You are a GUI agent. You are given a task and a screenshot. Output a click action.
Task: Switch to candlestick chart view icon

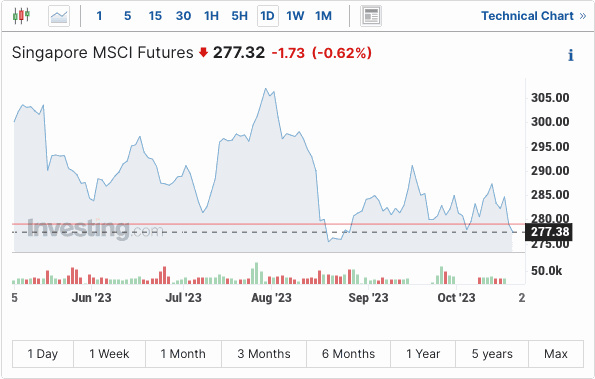tap(21, 16)
